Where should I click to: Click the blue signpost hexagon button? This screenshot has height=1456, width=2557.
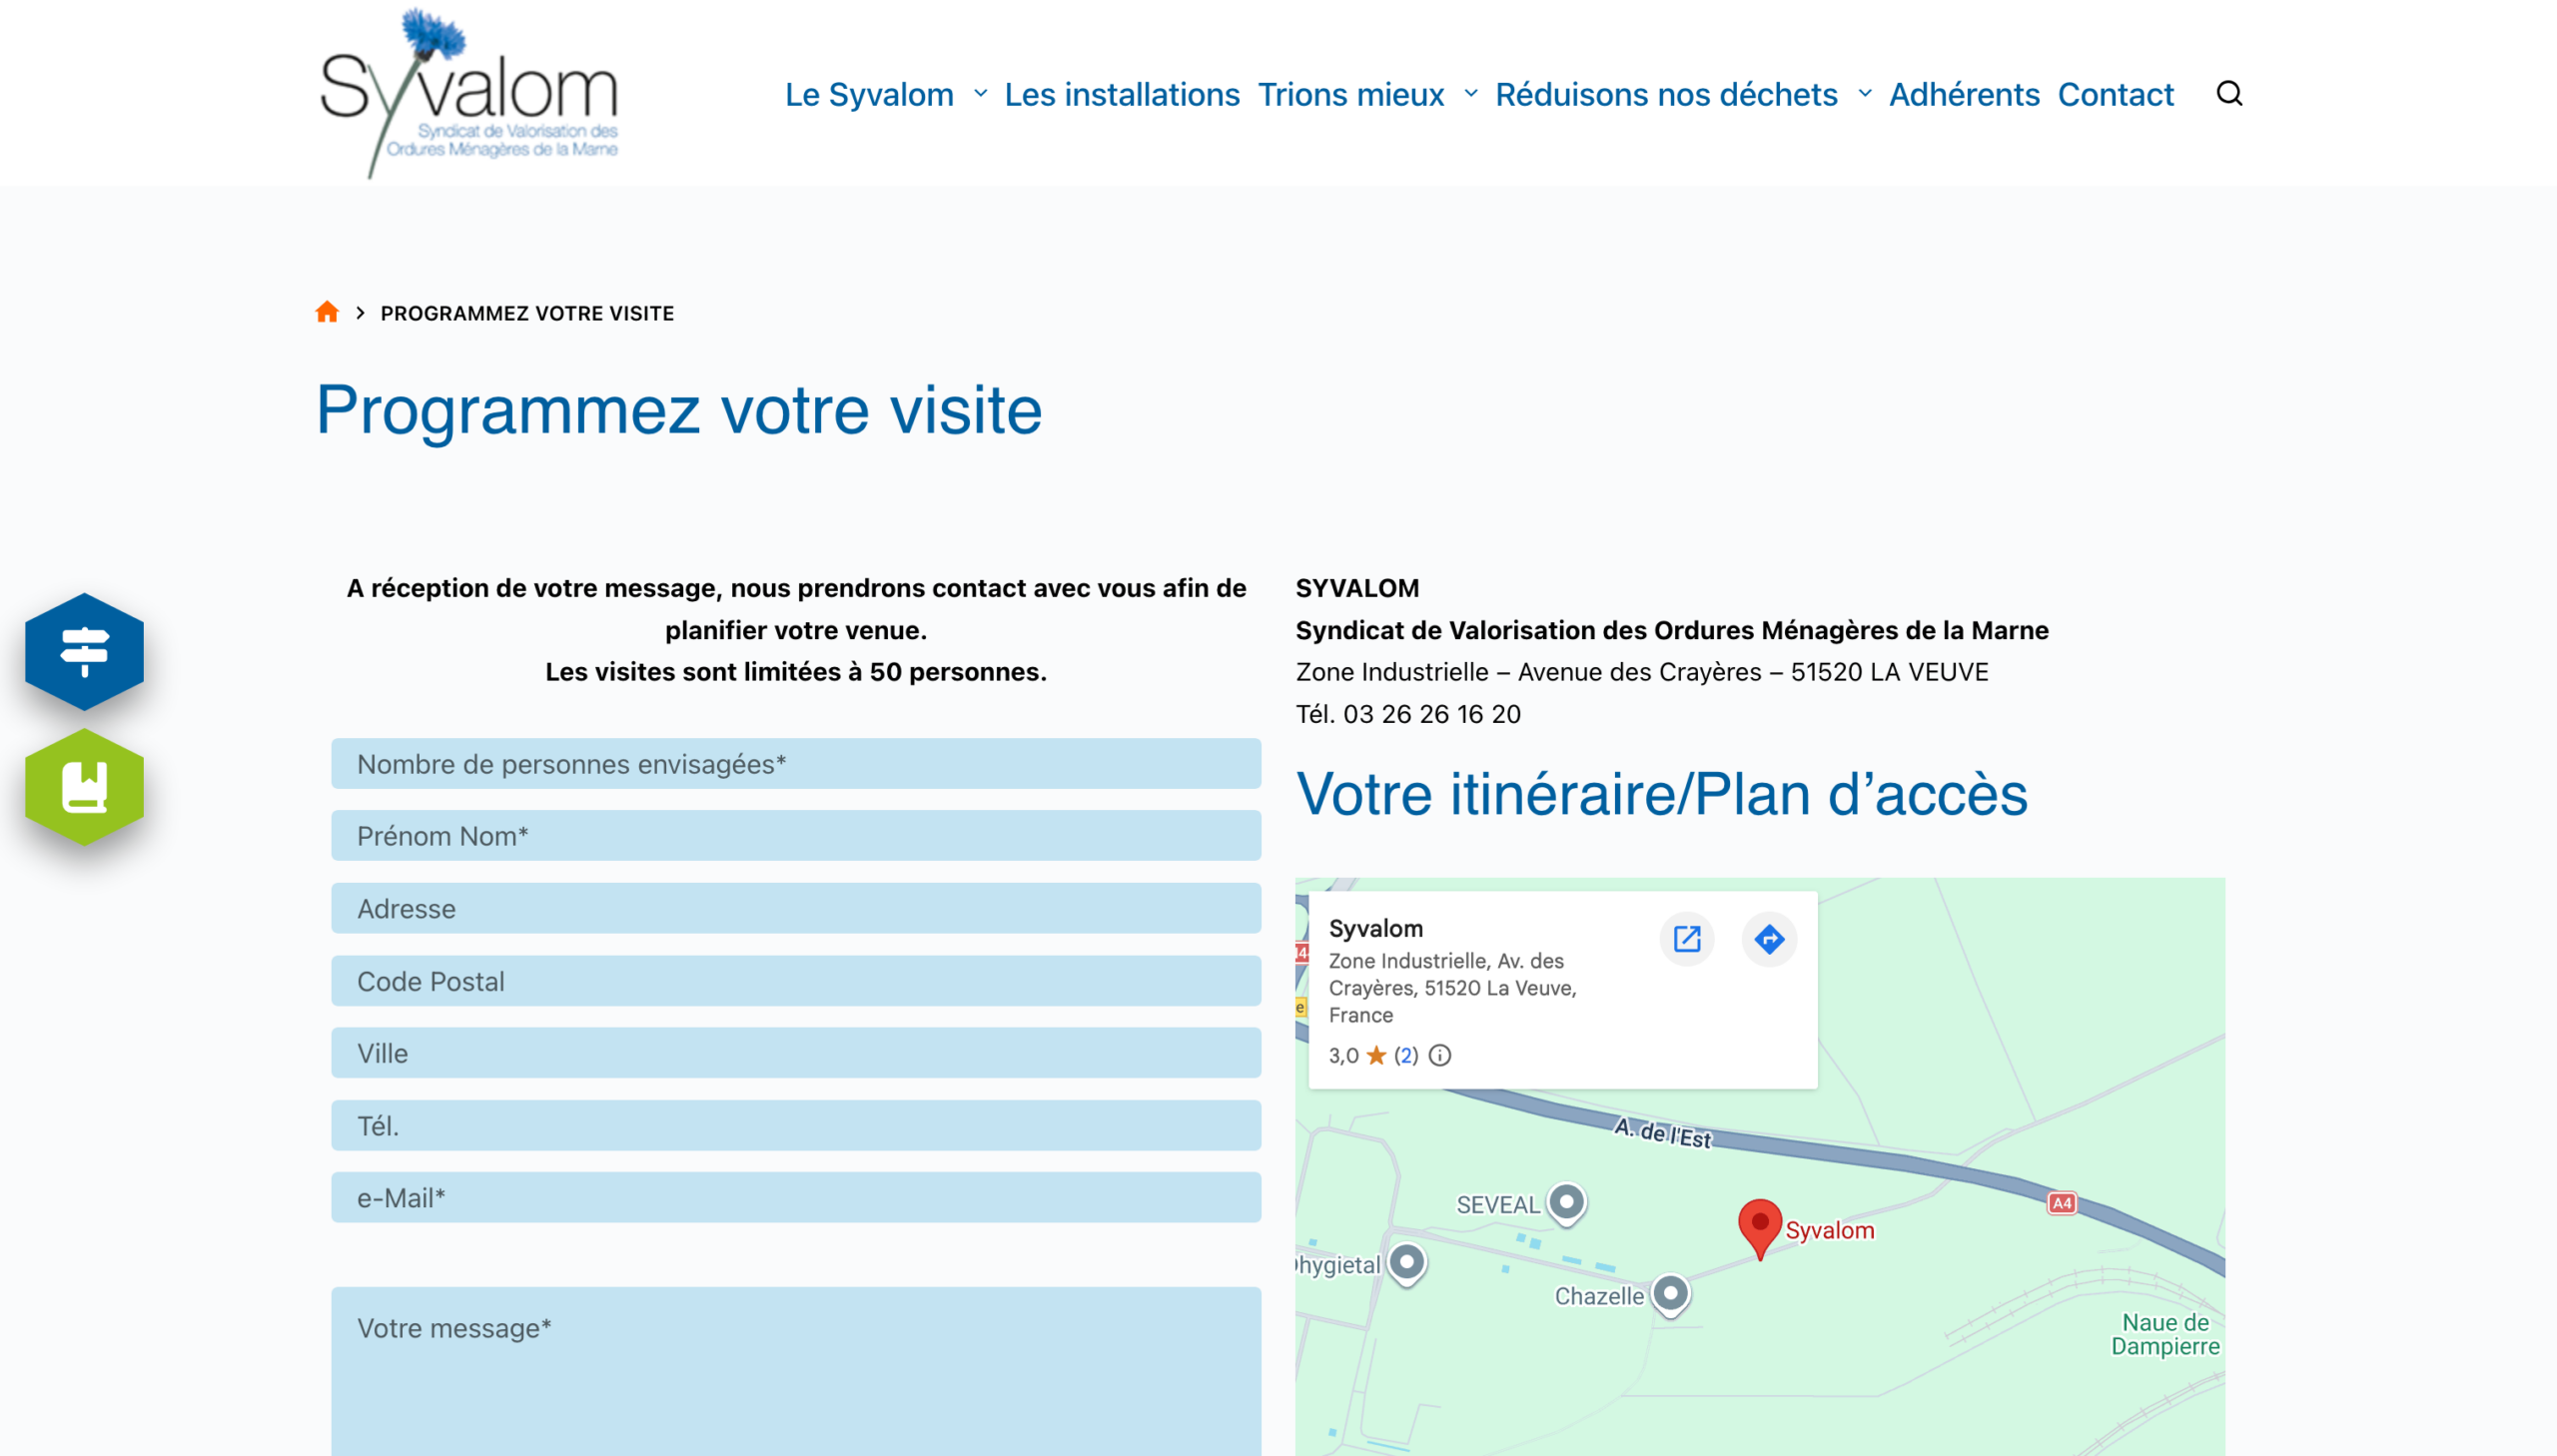click(x=84, y=651)
